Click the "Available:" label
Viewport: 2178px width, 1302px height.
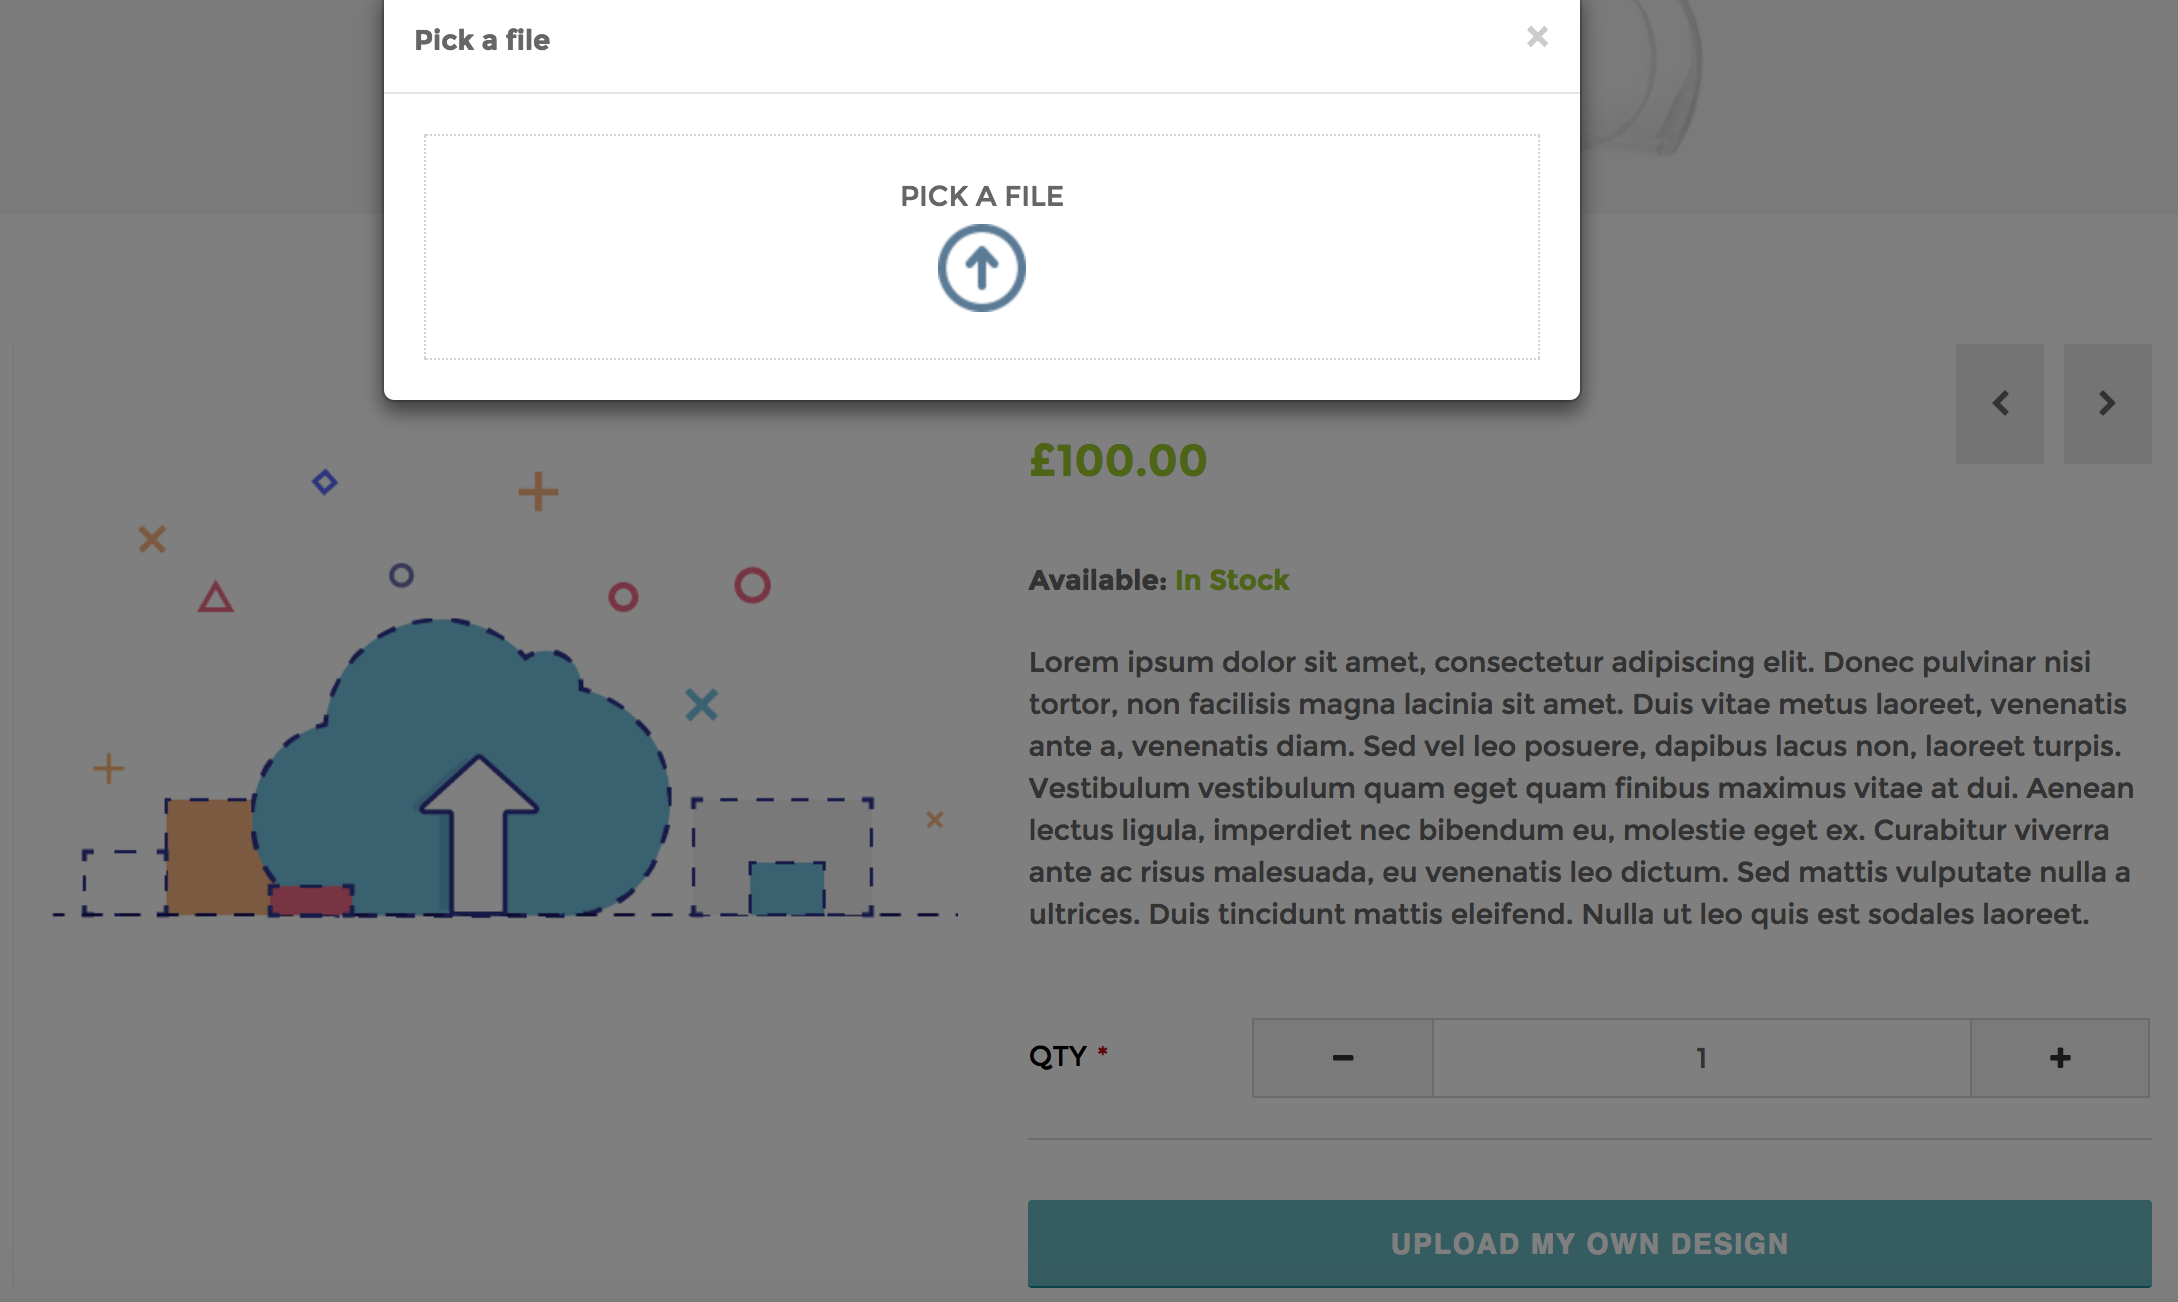point(1097,580)
